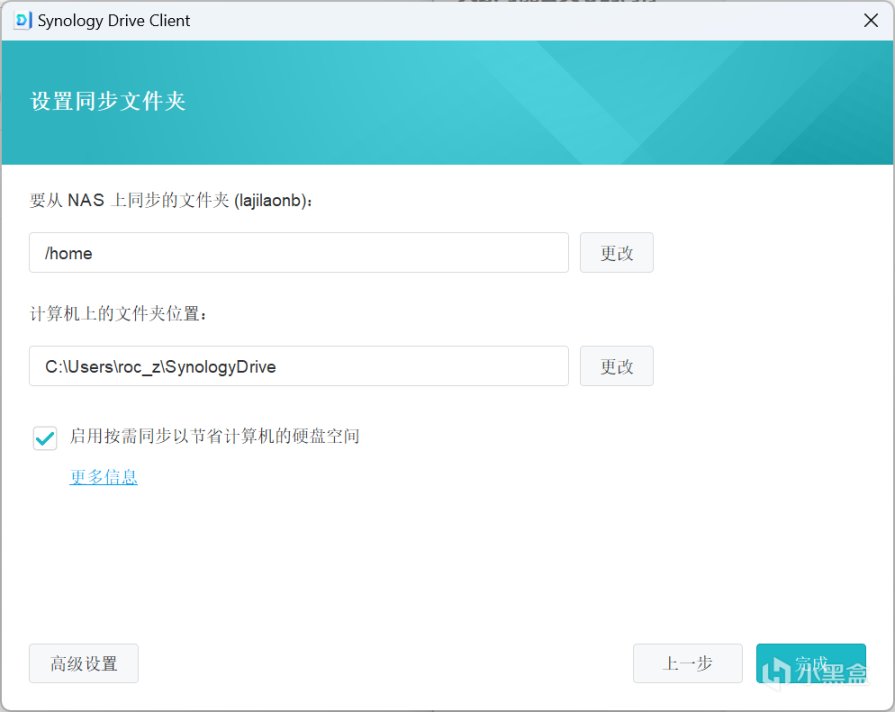Click the 设置同步文件夹 header title
This screenshot has width=895, height=712.
[108, 101]
